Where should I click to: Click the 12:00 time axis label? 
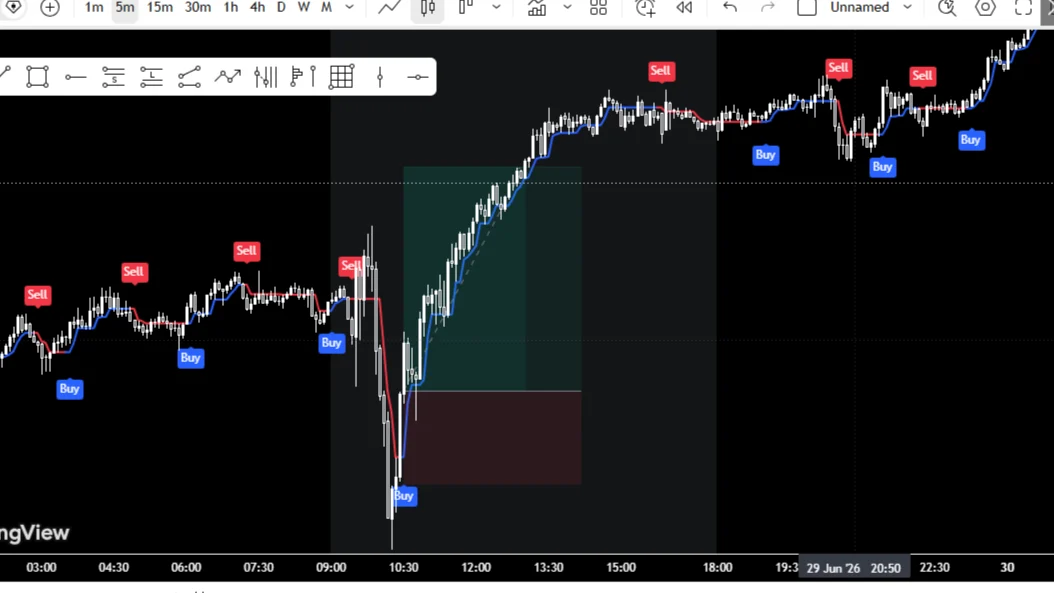[x=476, y=568]
